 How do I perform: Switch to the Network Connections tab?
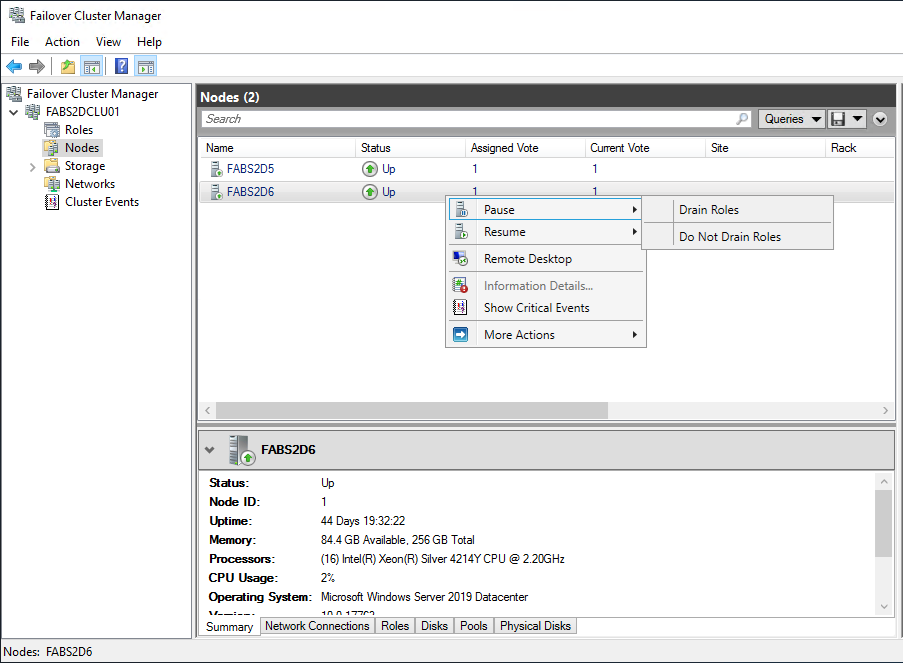point(317,626)
